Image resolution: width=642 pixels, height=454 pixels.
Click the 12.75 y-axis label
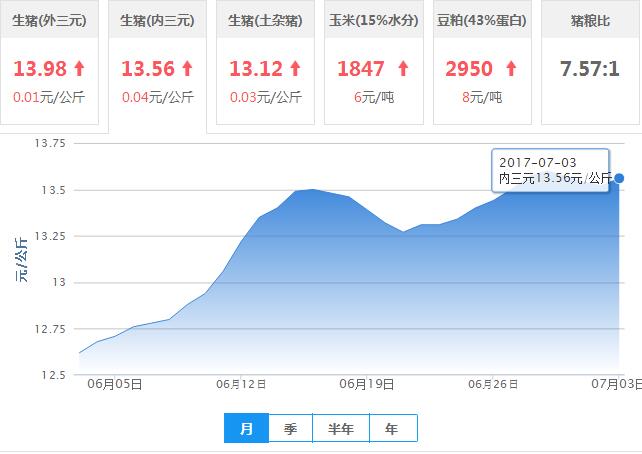[50, 329]
